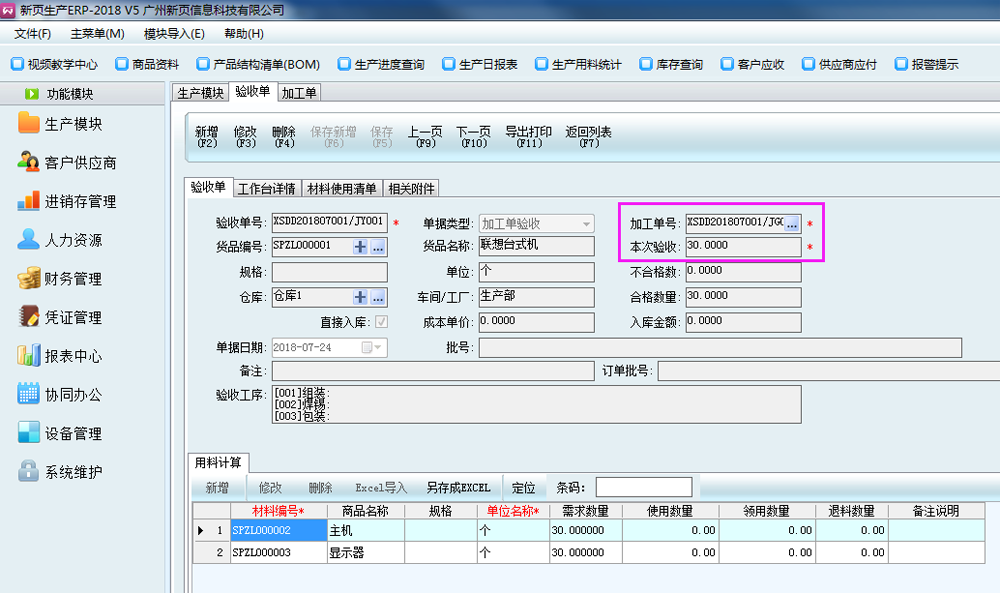Click the 仓库 ellipsis lookup button
Image resolution: width=1000 pixels, height=593 pixels.
[x=378, y=297]
